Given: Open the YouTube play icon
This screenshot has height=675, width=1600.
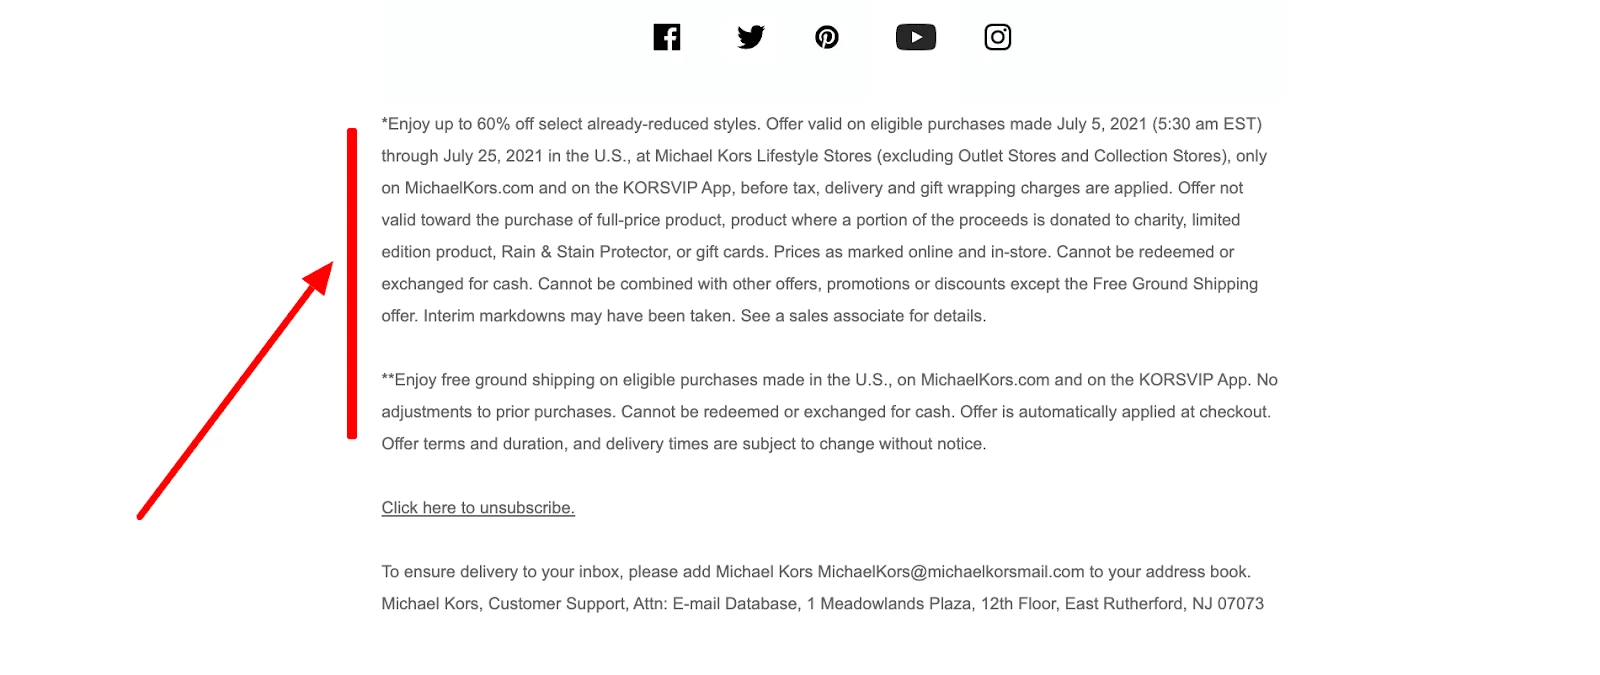Looking at the screenshot, I should (916, 37).
